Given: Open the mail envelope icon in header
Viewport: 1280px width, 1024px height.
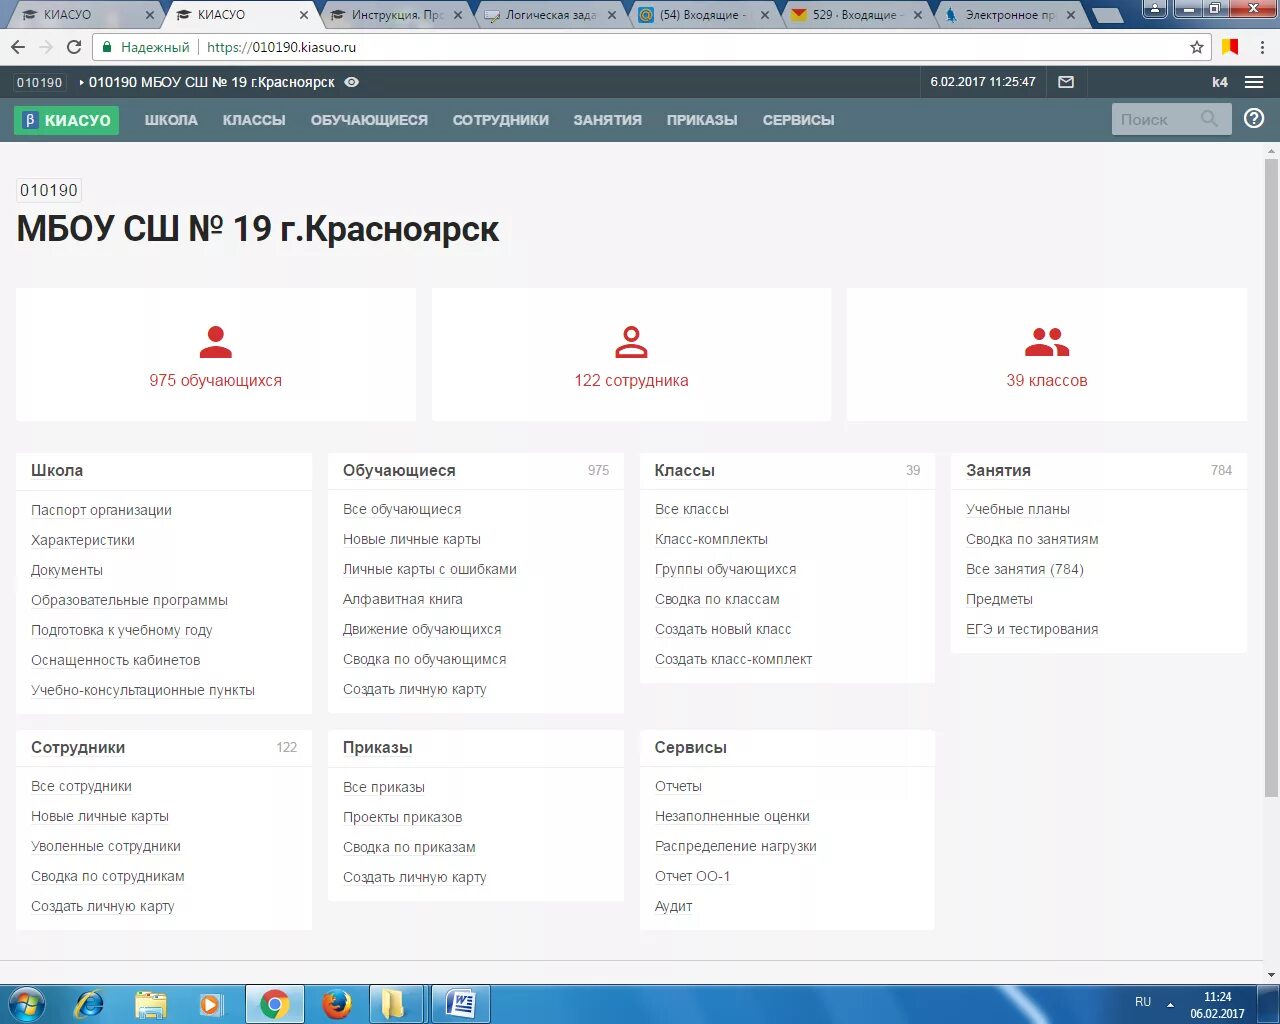Looking at the screenshot, I should click(x=1066, y=82).
